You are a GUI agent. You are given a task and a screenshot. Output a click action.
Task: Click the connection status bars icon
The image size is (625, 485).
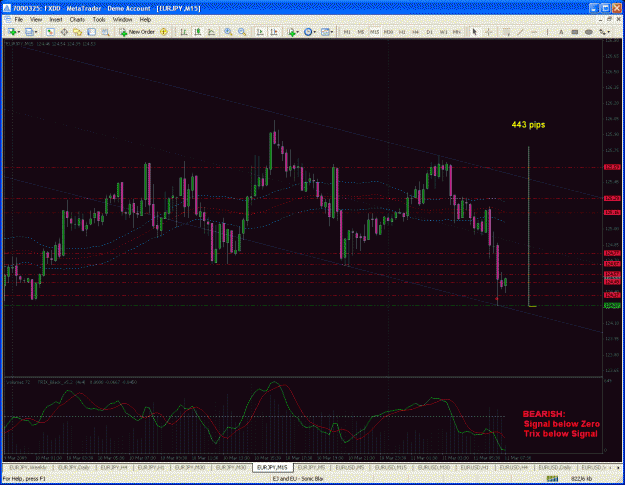click(552, 479)
